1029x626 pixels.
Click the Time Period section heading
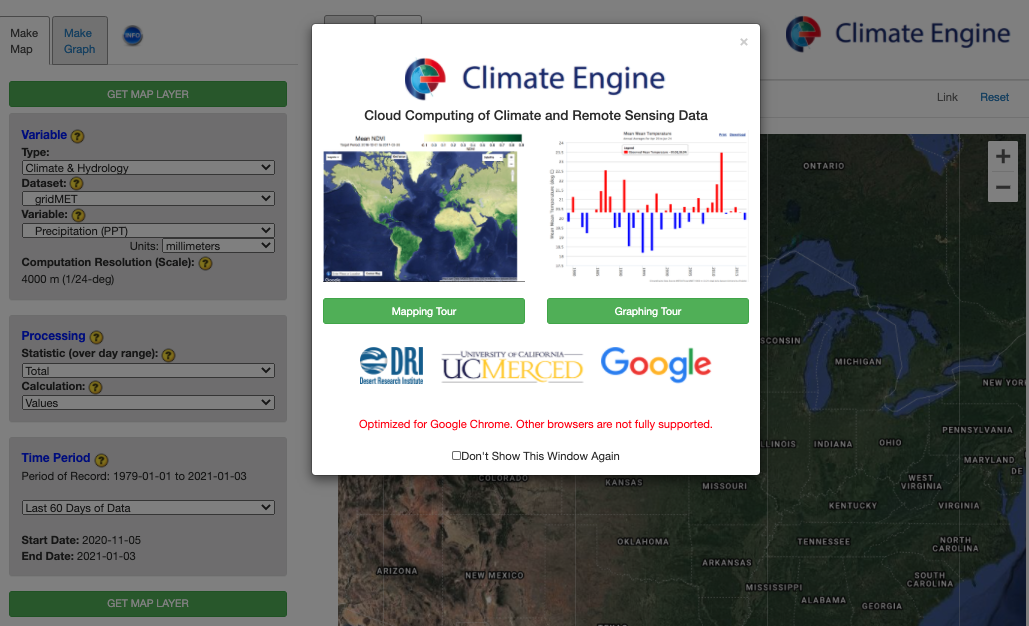pos(56,457)
